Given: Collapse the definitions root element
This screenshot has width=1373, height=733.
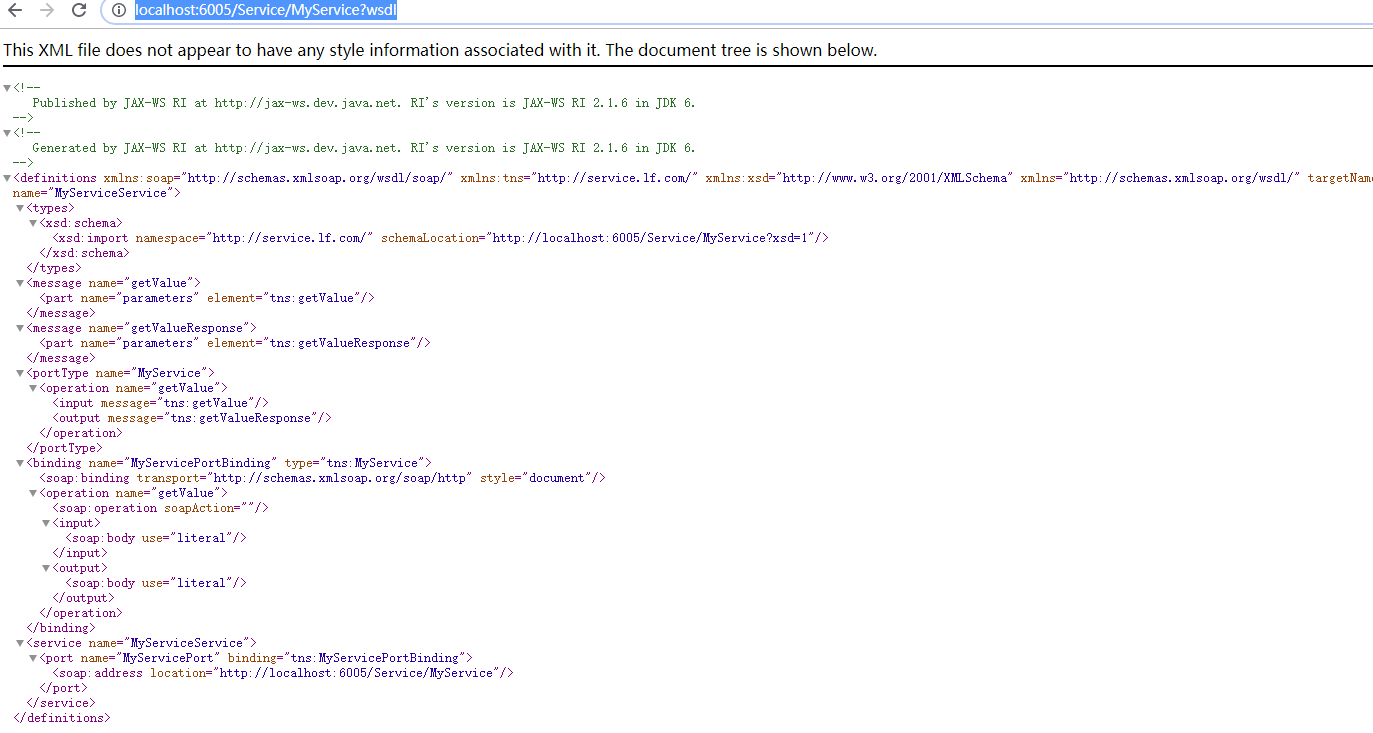Looking at the screenshot, I should [7, 178].
